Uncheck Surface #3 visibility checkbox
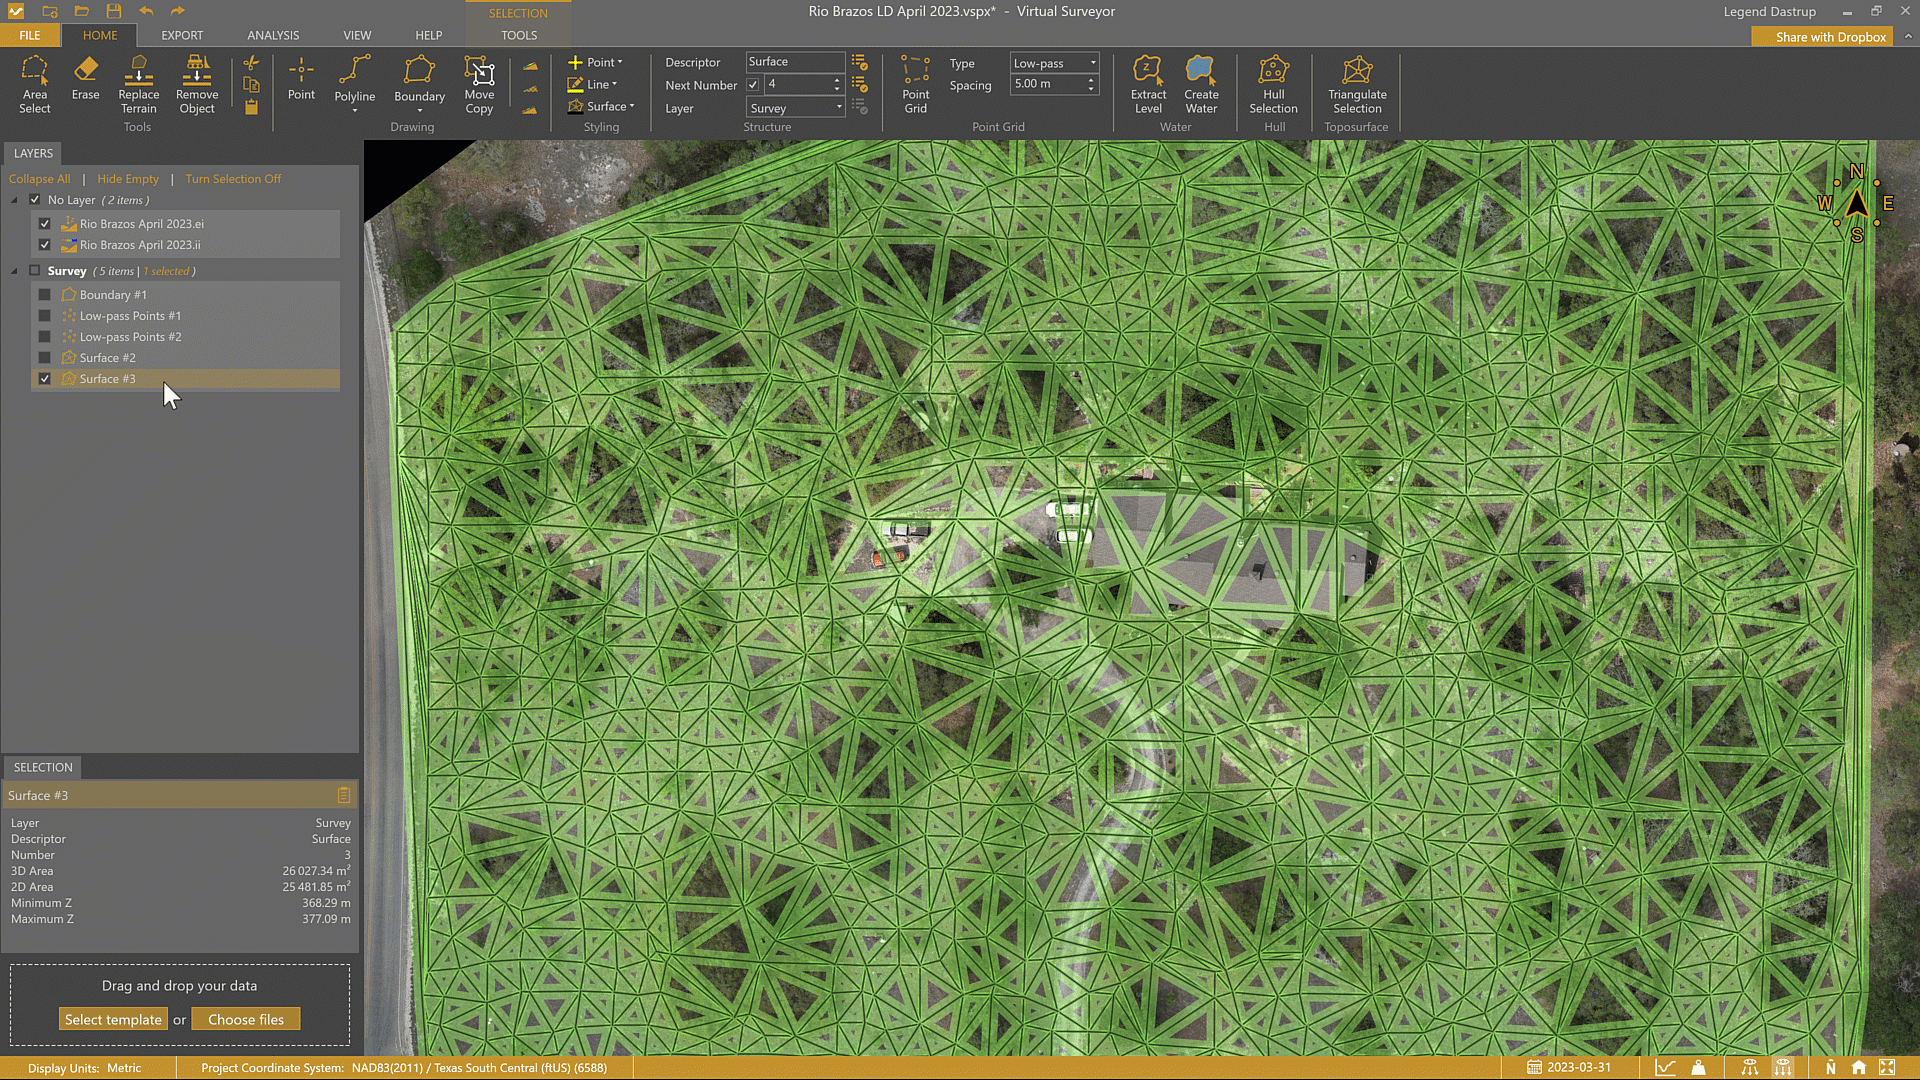 (45, 379)
